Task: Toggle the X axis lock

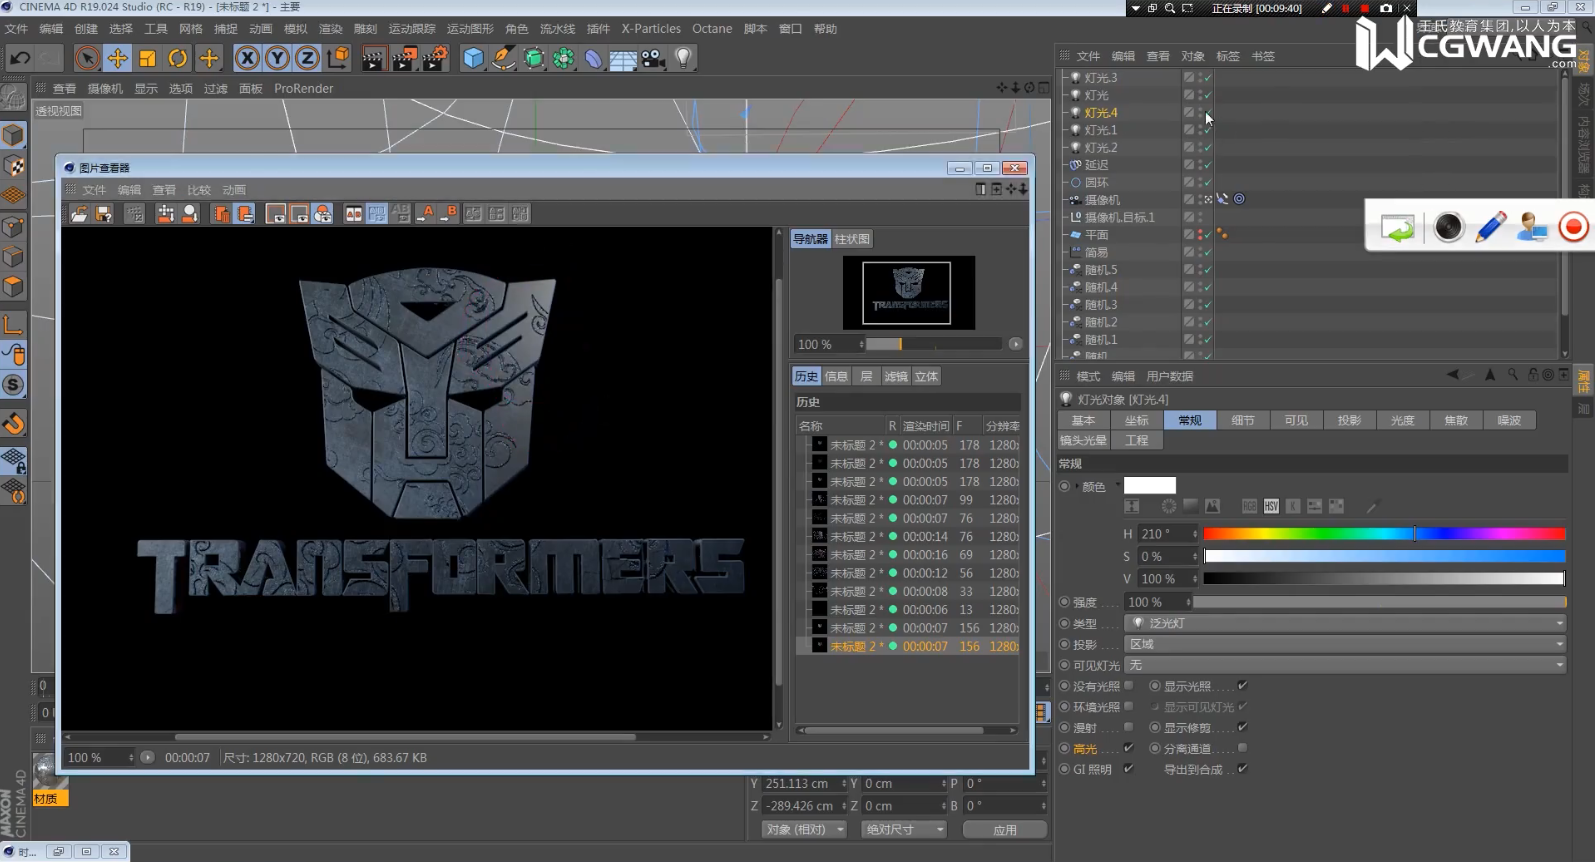Action: (247, 58)
